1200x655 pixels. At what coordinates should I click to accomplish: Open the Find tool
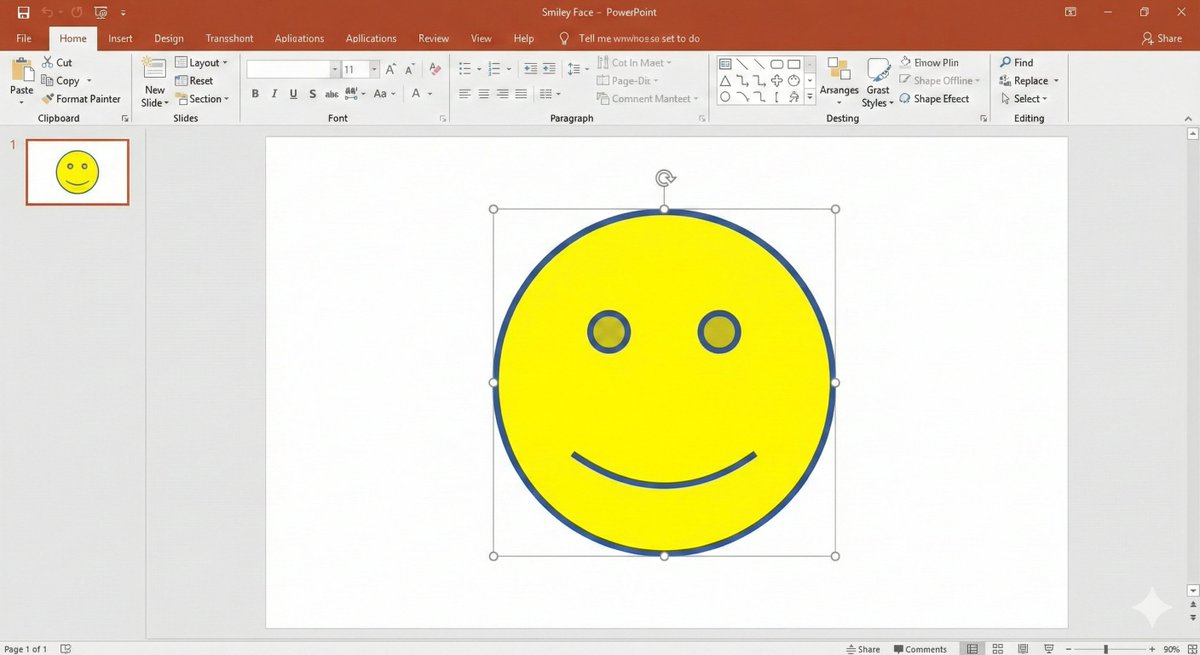1019,61
